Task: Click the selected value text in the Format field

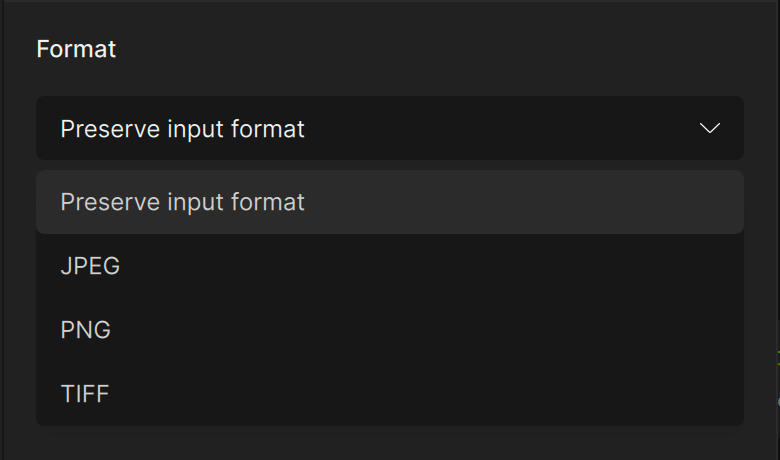Action: coord(182,129)
